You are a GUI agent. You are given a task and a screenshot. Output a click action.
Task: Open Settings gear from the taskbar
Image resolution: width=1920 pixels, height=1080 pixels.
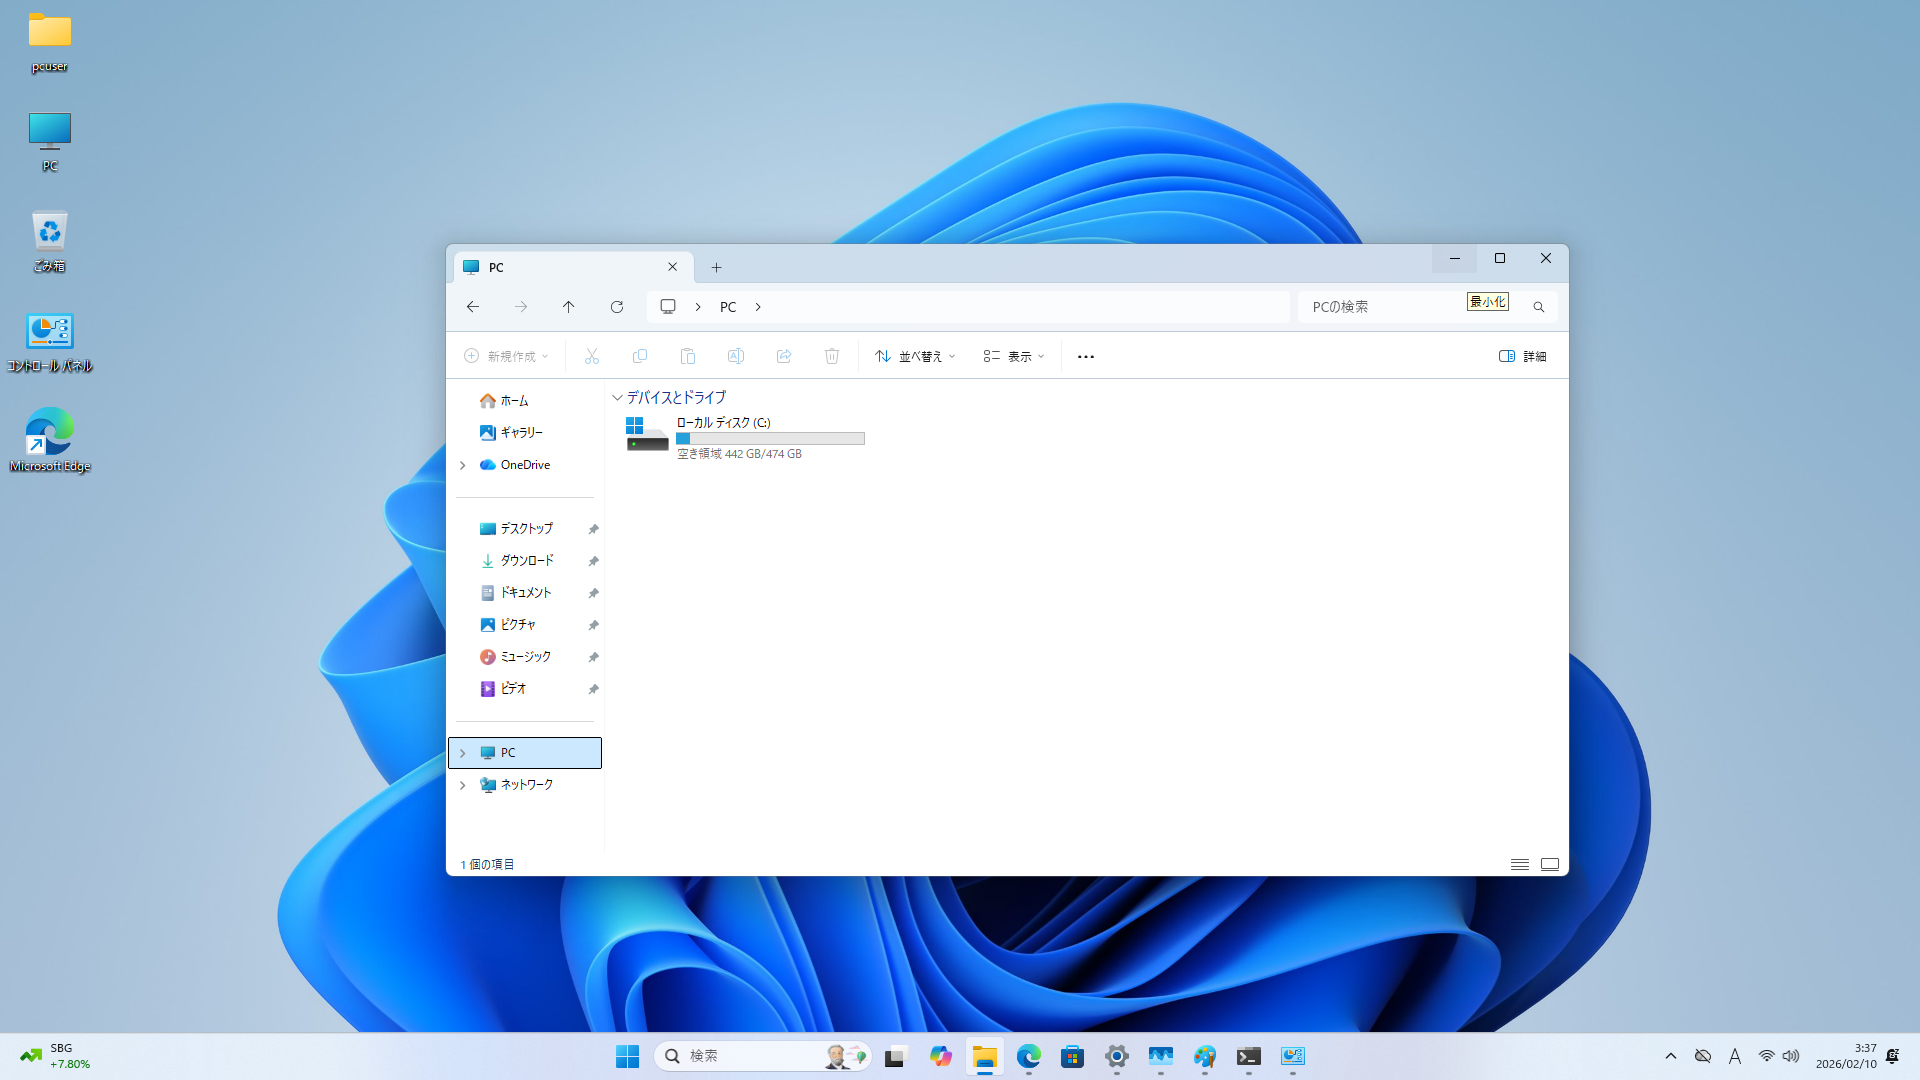pos(1116,1056)
